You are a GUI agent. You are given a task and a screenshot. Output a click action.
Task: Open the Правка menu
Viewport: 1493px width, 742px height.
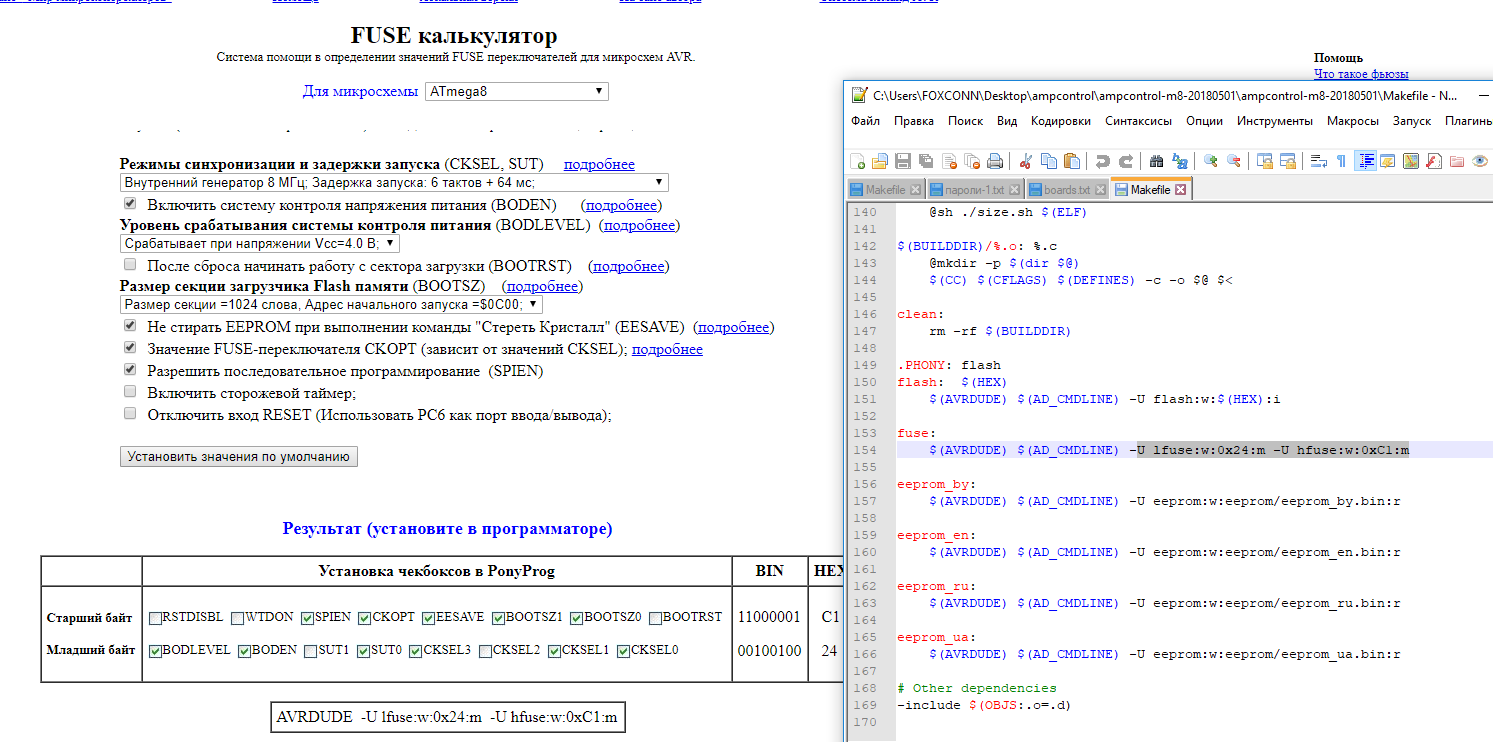[914, 121]
